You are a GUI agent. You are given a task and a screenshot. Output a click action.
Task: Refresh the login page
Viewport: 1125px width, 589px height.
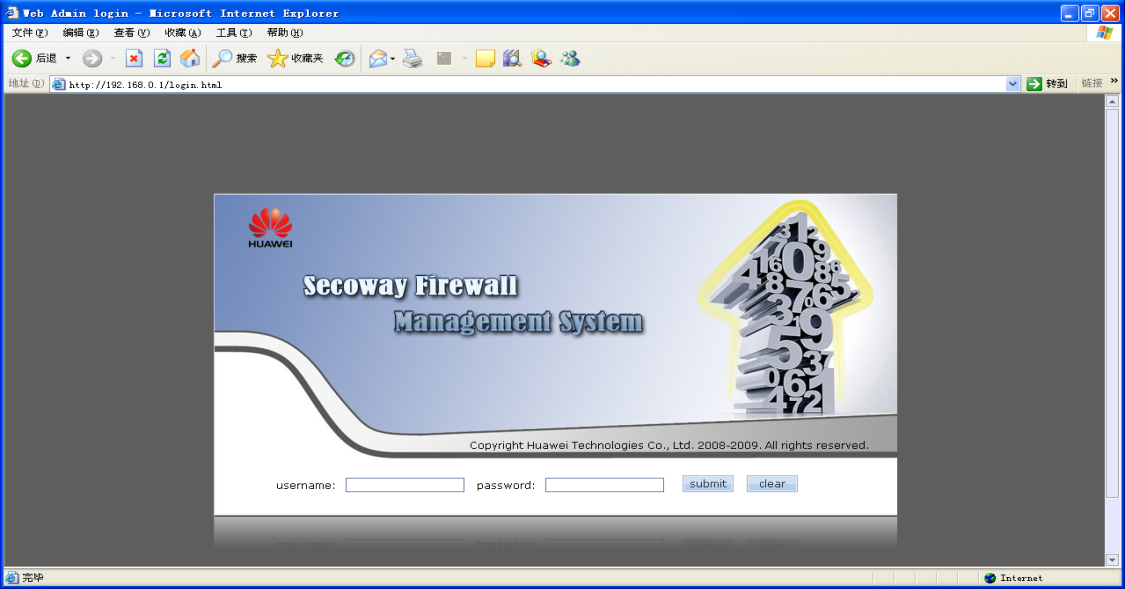coord(162,58)
